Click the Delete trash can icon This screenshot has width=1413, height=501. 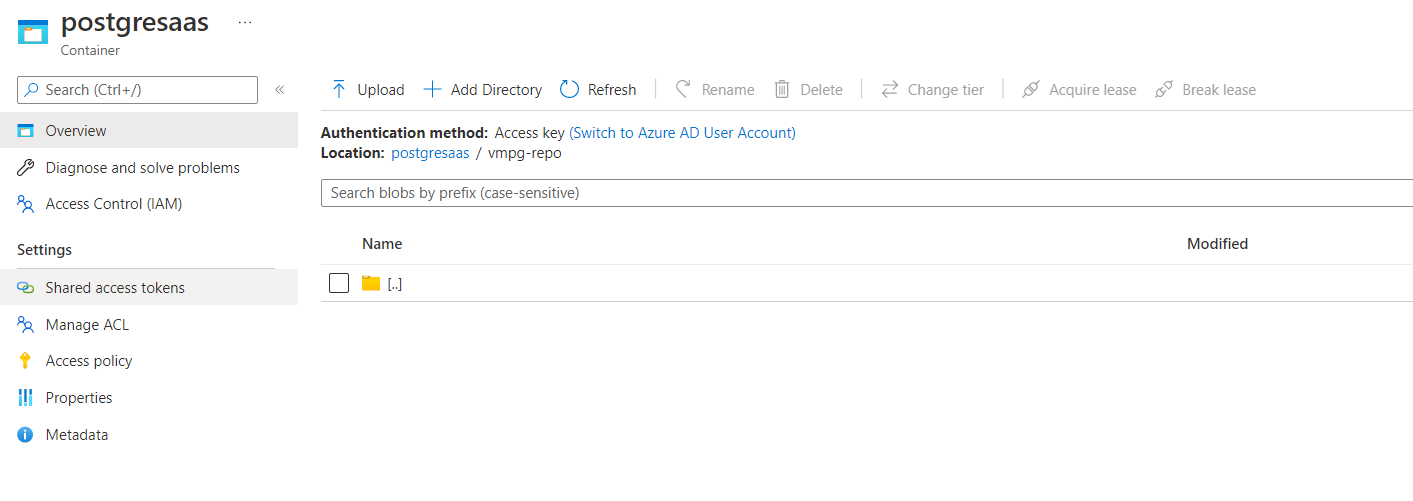tap(782, 89)
